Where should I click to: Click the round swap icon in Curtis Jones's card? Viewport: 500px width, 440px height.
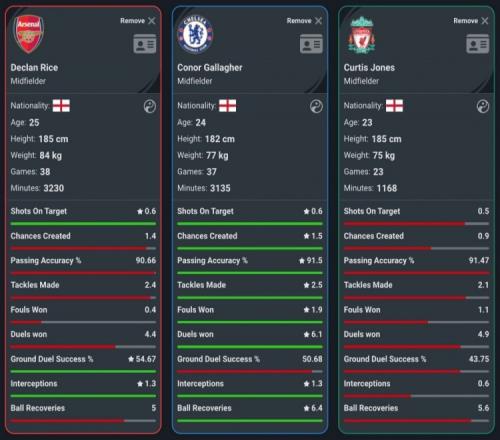point(483,107)
